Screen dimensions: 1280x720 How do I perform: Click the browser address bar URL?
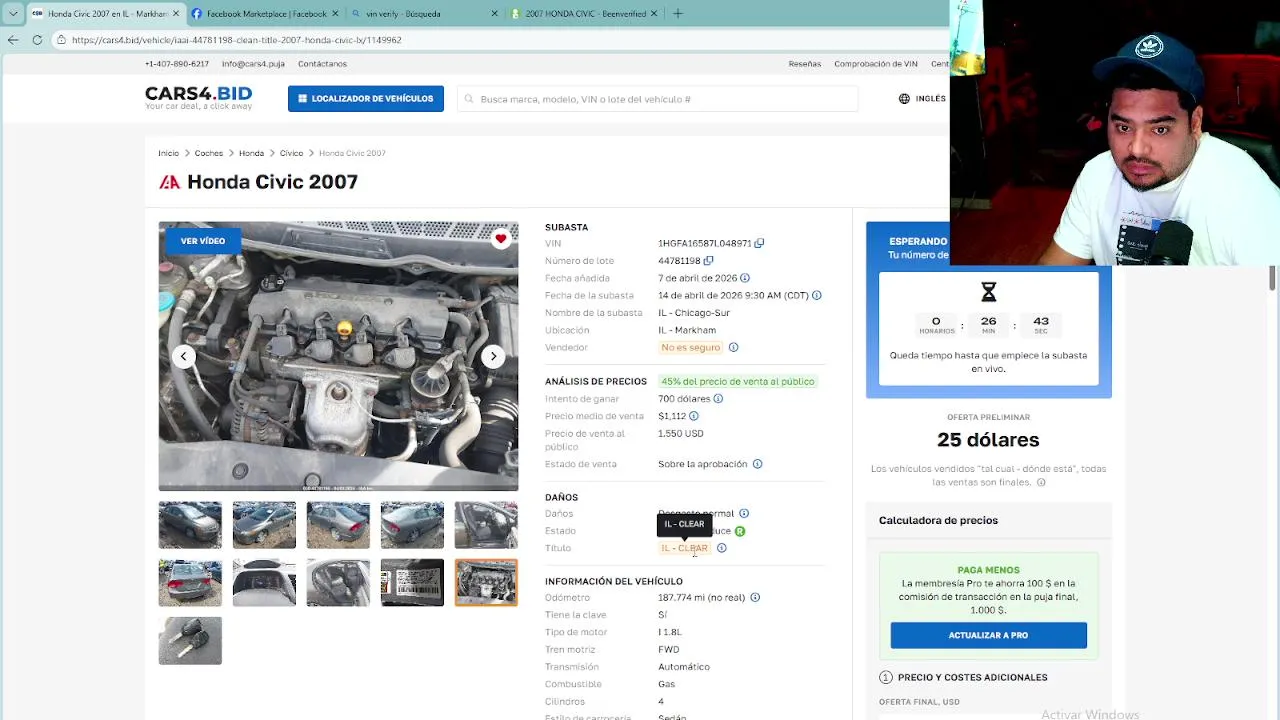pos(236,40)
